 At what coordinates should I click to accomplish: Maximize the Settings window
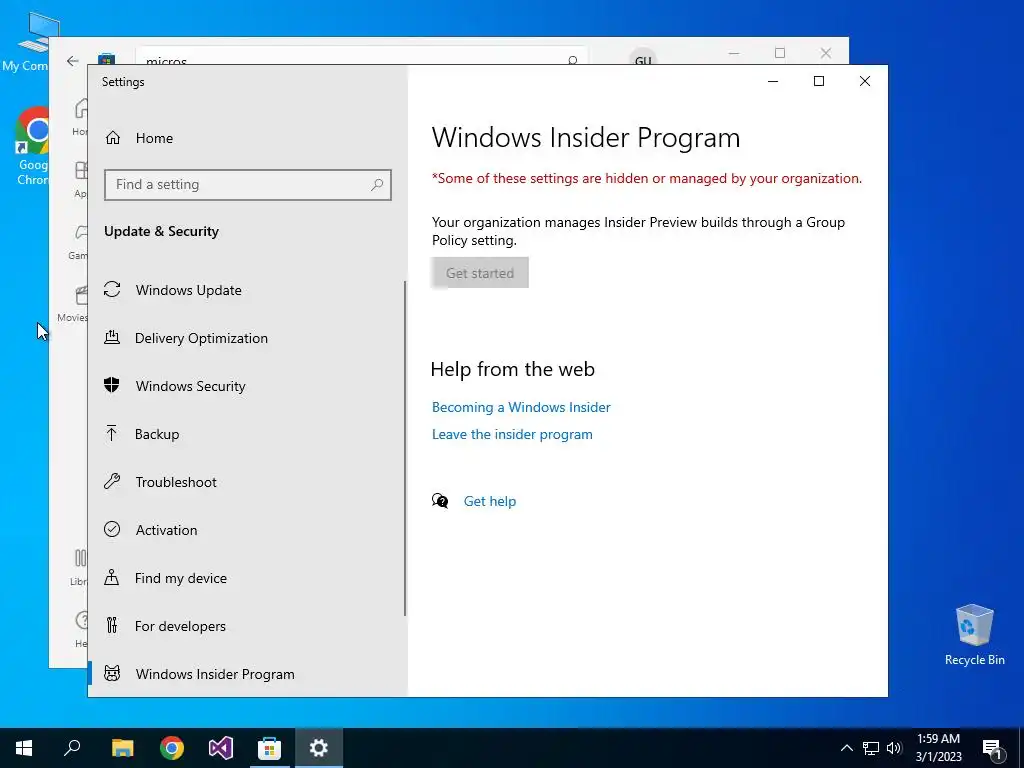[x=819, y=81]
